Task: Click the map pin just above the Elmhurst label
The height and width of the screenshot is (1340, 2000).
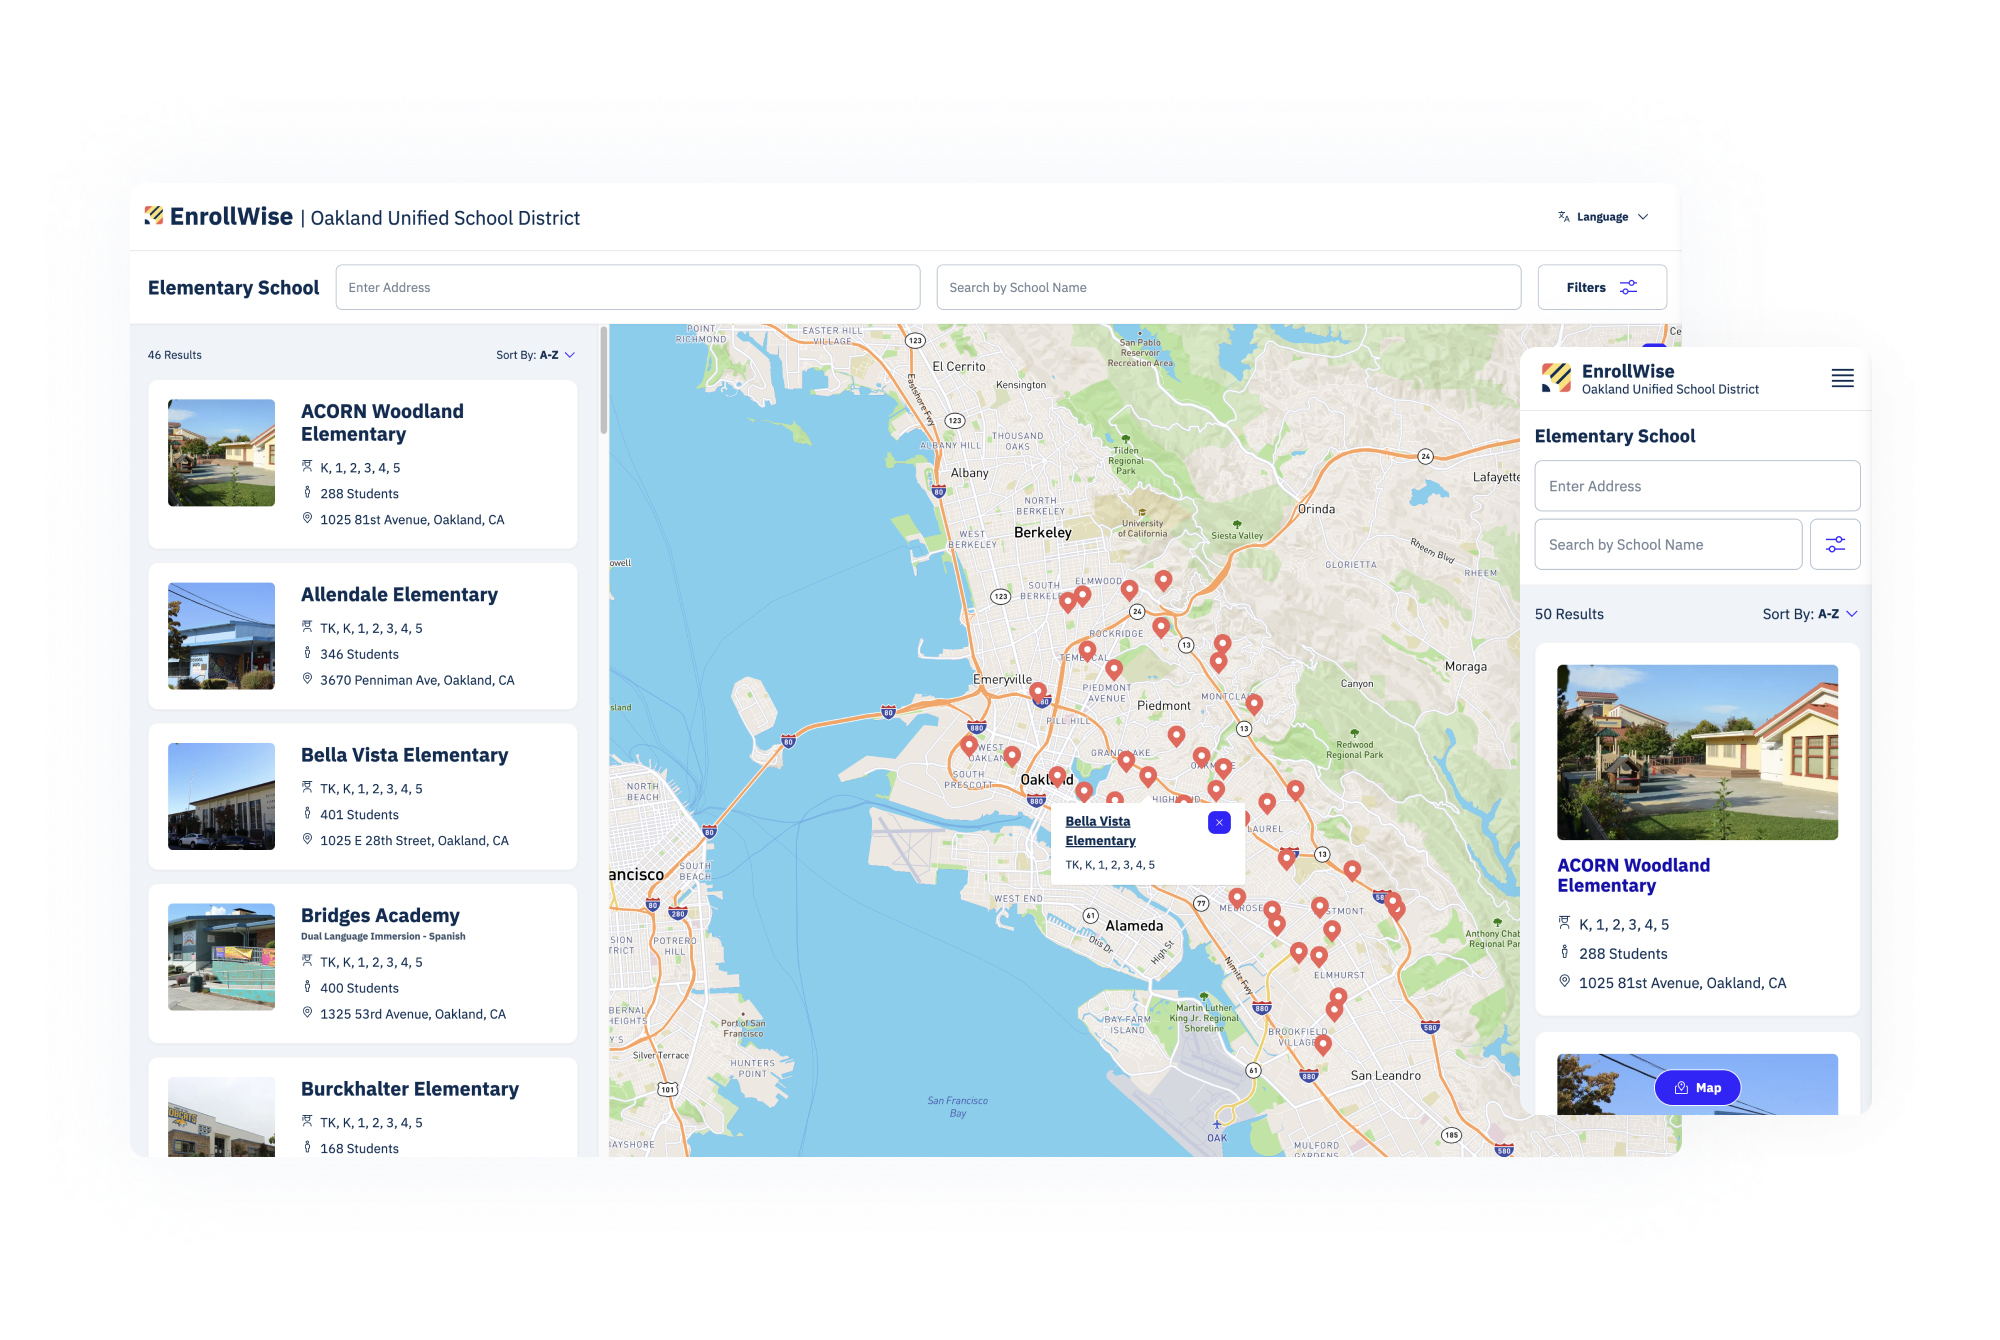Action: [x=1319, y=956]
